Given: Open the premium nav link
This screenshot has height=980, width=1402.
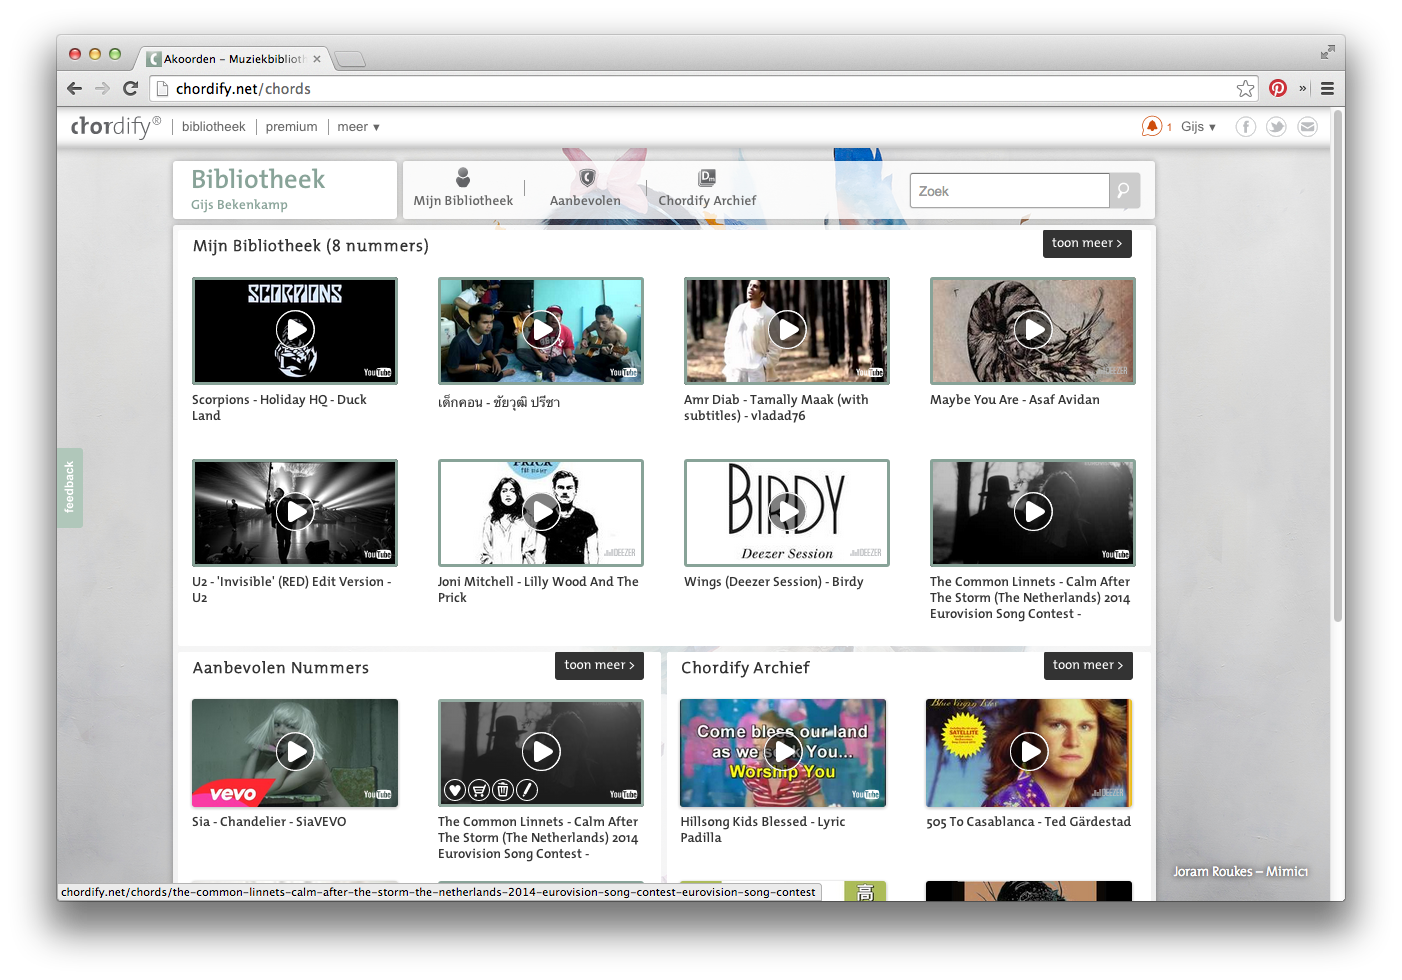Looking at the screenshot, I should click(x=291, y=127).
